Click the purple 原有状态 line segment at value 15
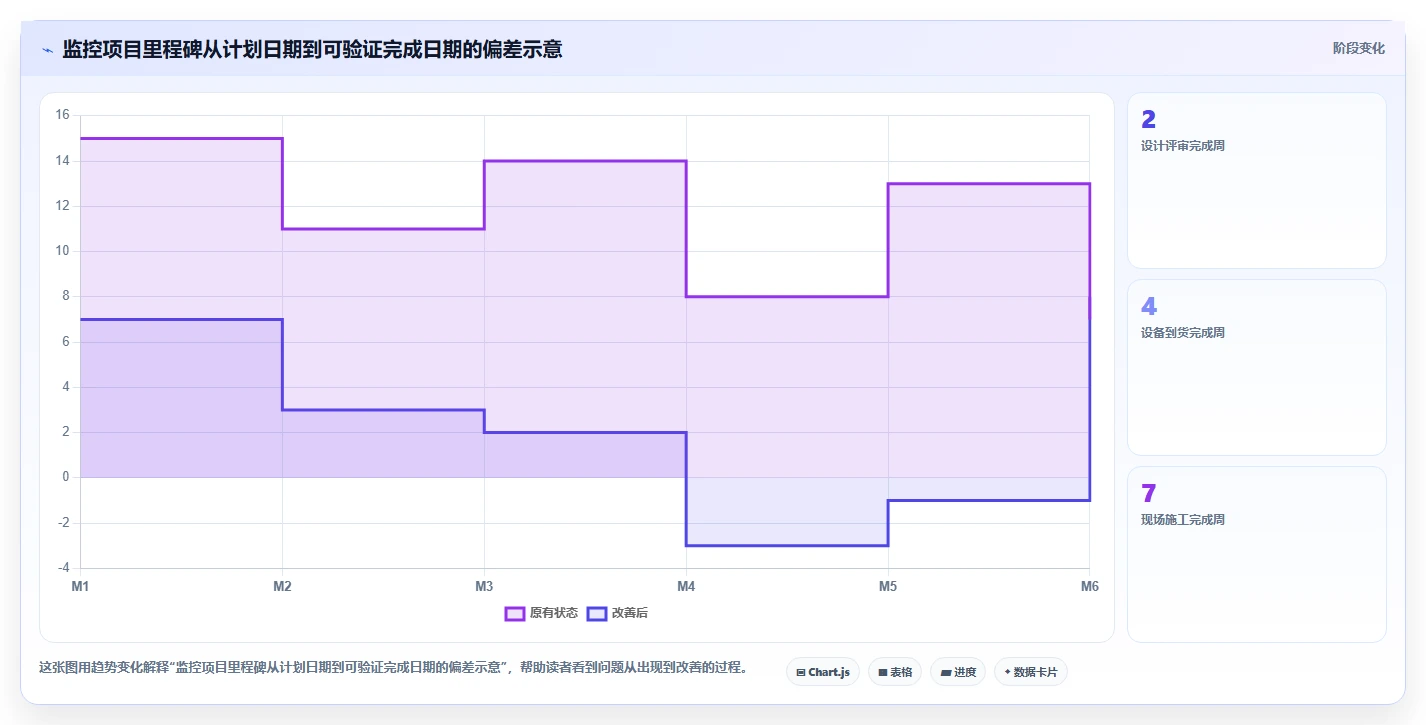1426x725 pixels. pos(181,138)
